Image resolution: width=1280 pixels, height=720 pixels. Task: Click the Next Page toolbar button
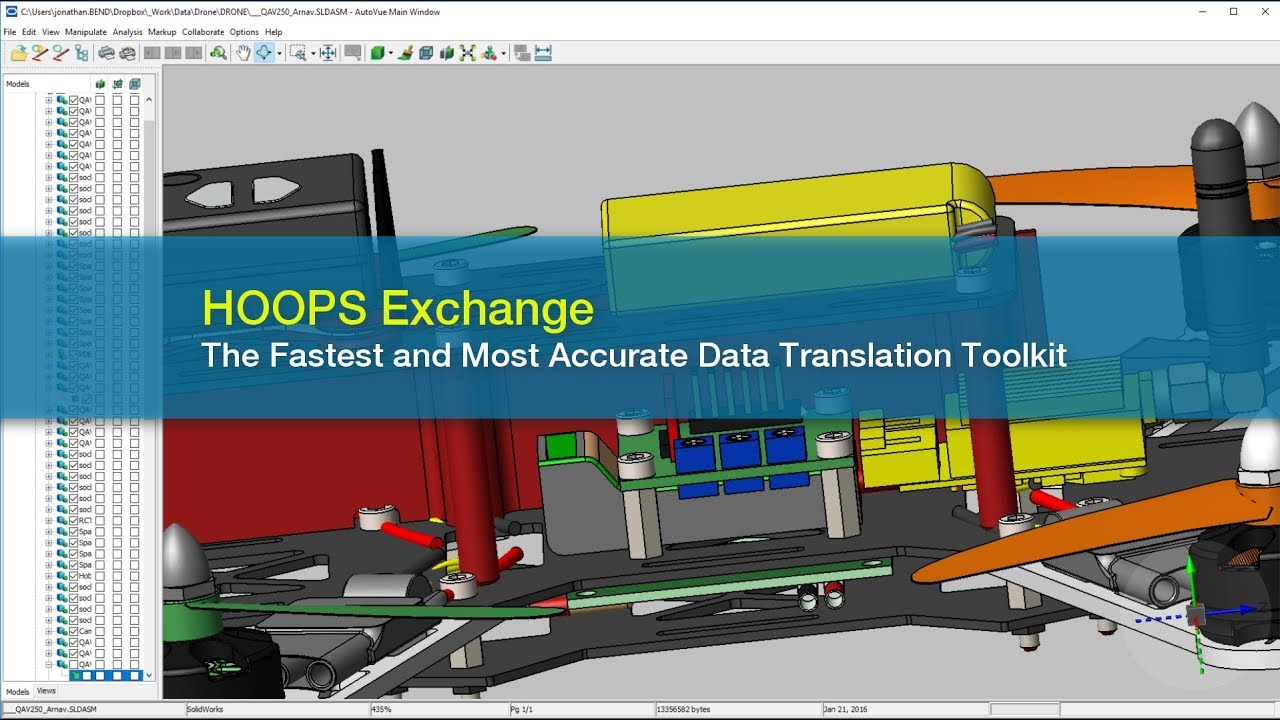click(193, 53)
